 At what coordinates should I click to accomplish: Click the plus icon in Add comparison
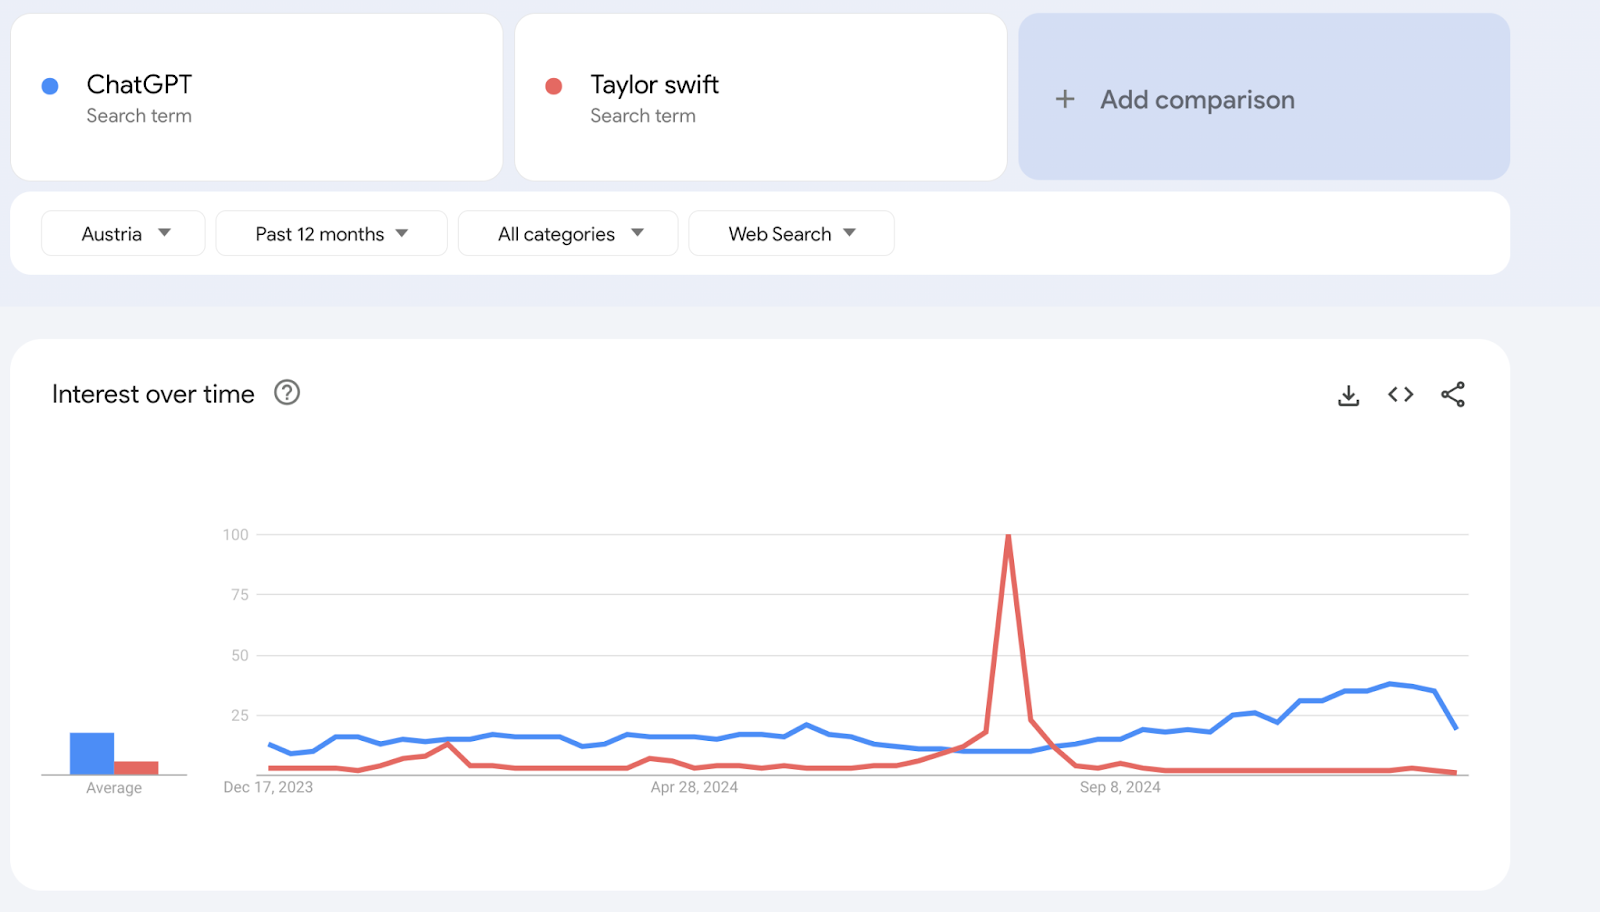pos(1065,99)
